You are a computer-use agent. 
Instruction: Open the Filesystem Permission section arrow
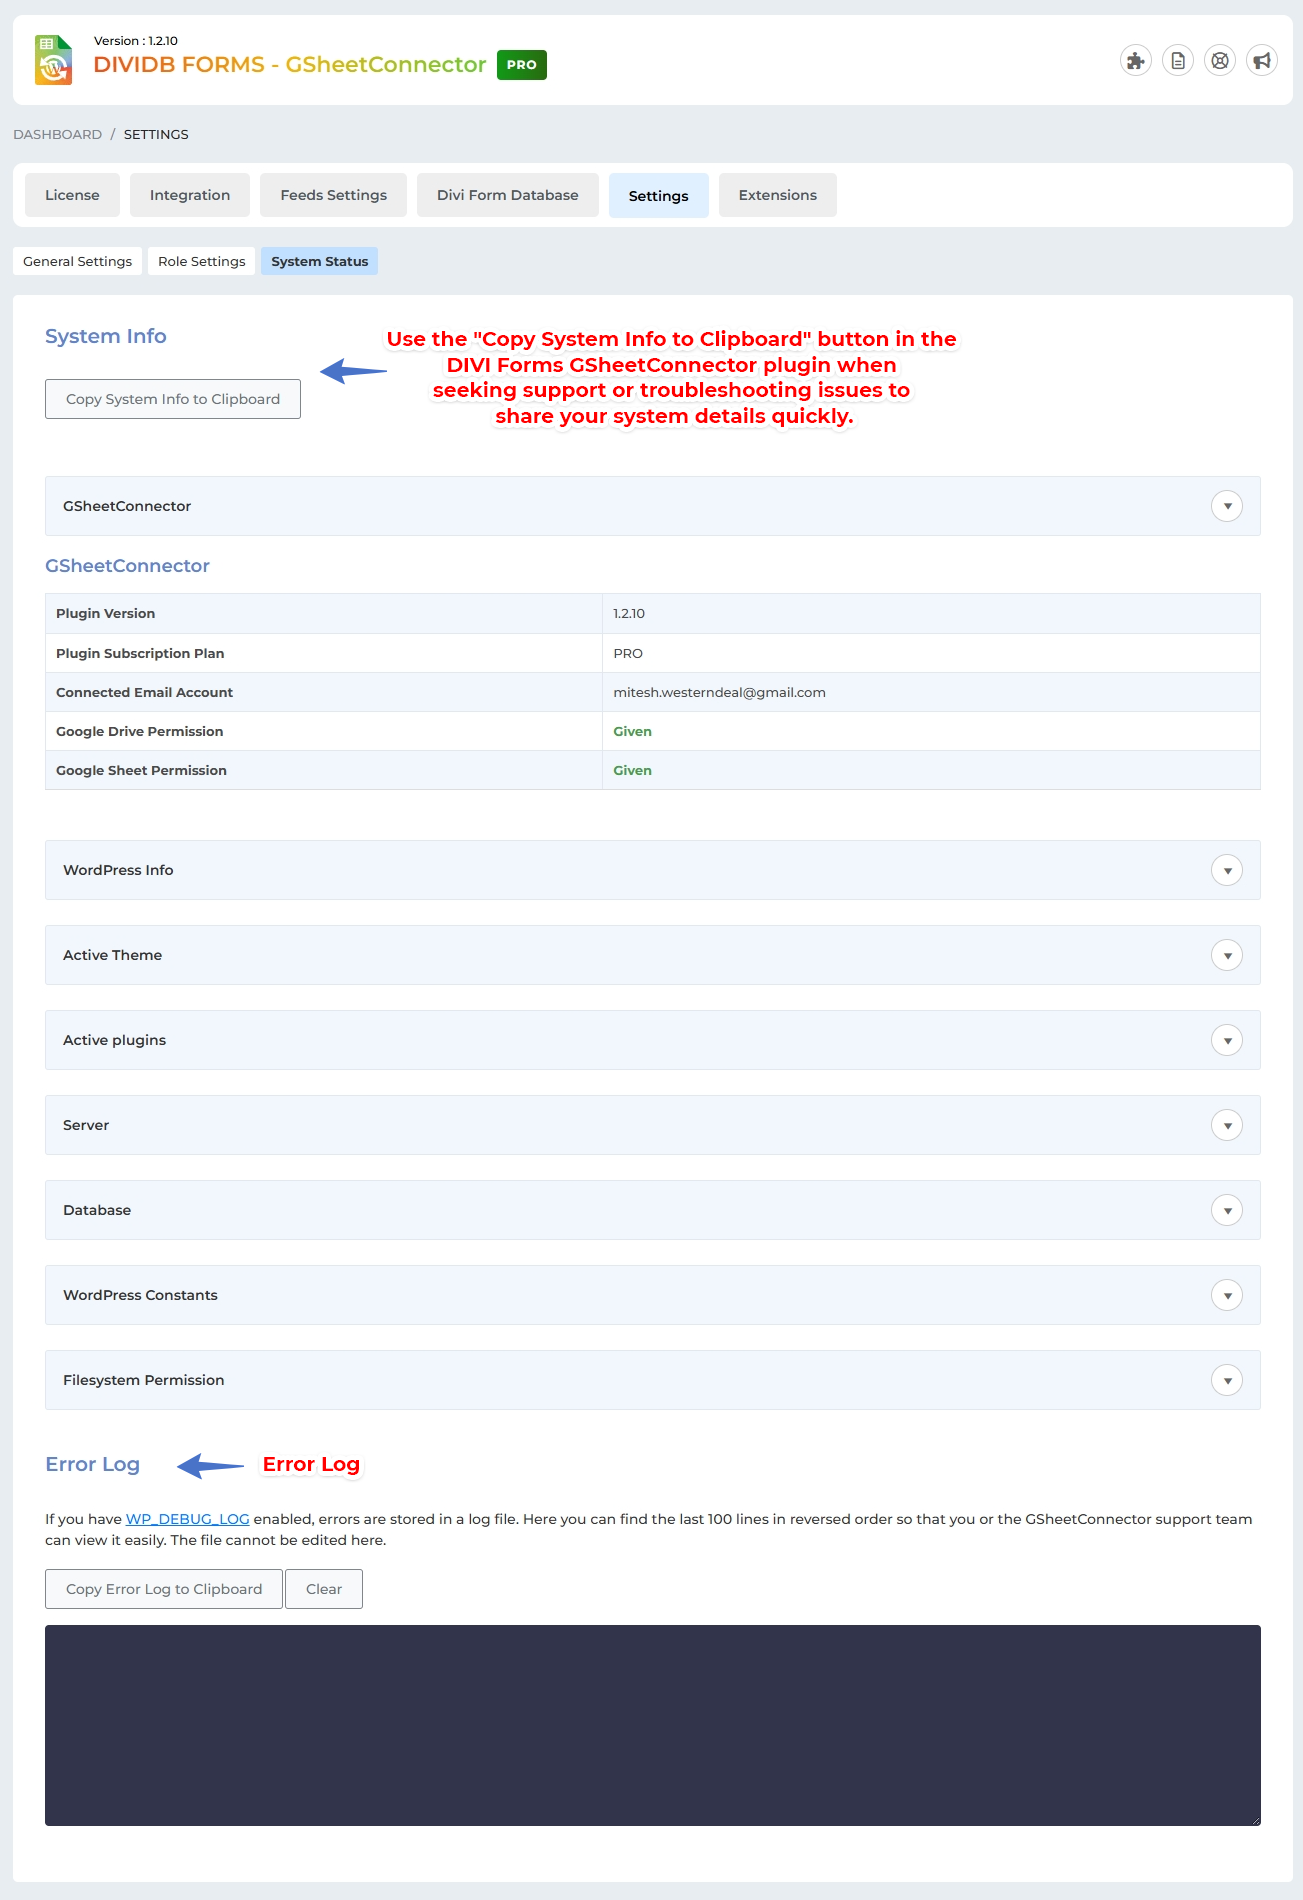pos(1227,1380)
